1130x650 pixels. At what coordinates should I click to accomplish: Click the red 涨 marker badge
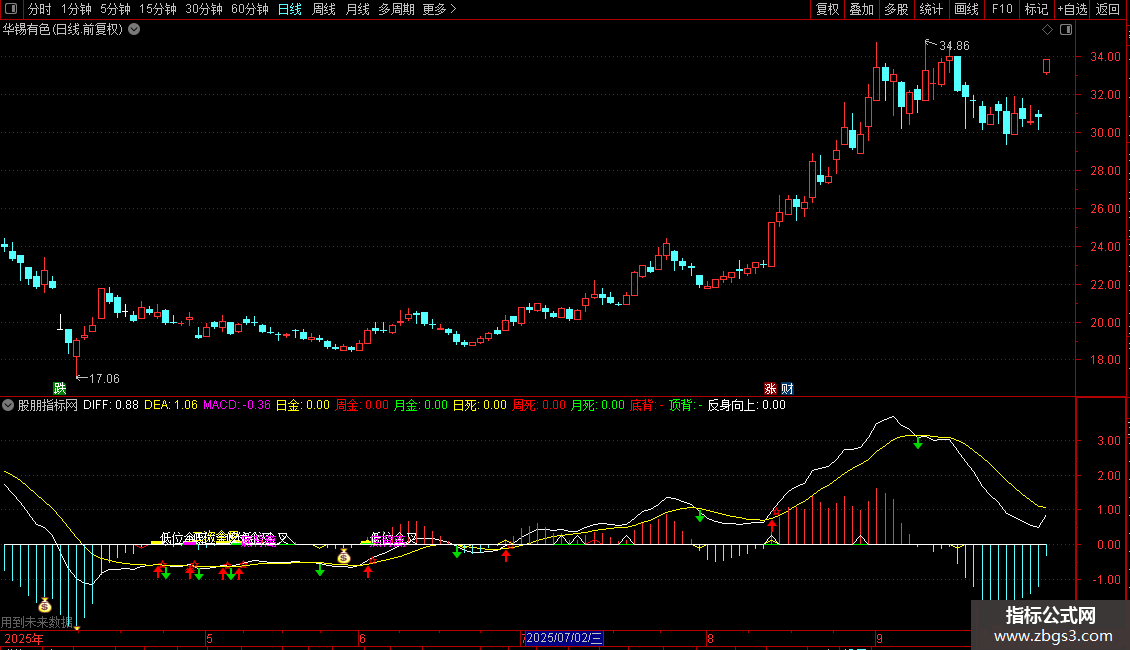pyautogui.click(x=770, y=388)
